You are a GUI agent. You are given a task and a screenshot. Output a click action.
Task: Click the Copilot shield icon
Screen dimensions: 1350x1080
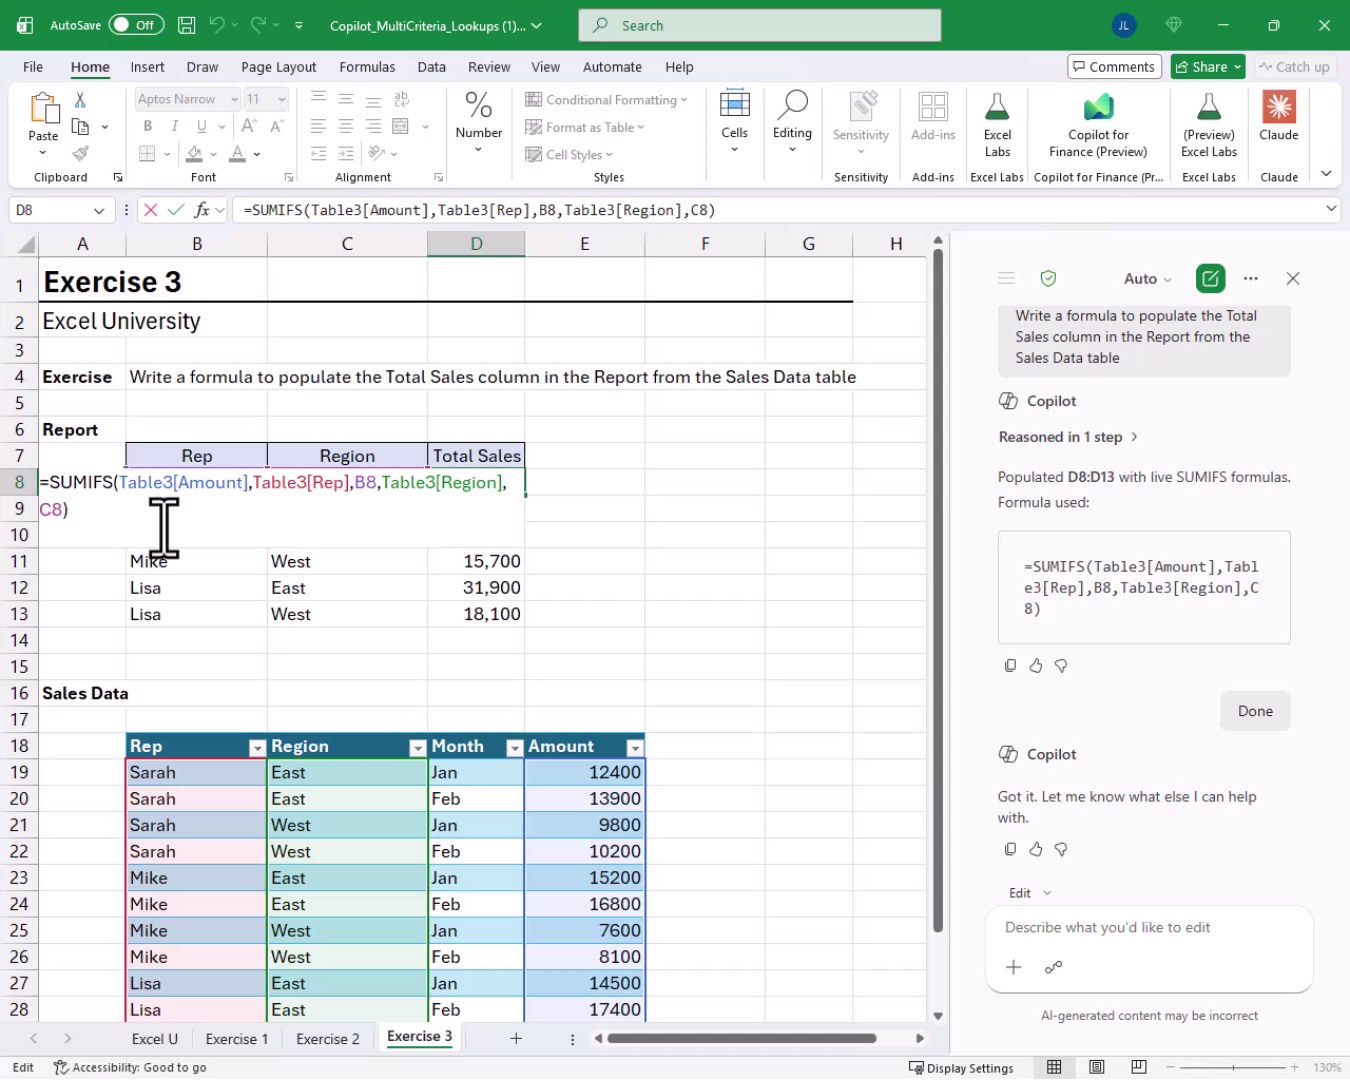point(1048,279)
